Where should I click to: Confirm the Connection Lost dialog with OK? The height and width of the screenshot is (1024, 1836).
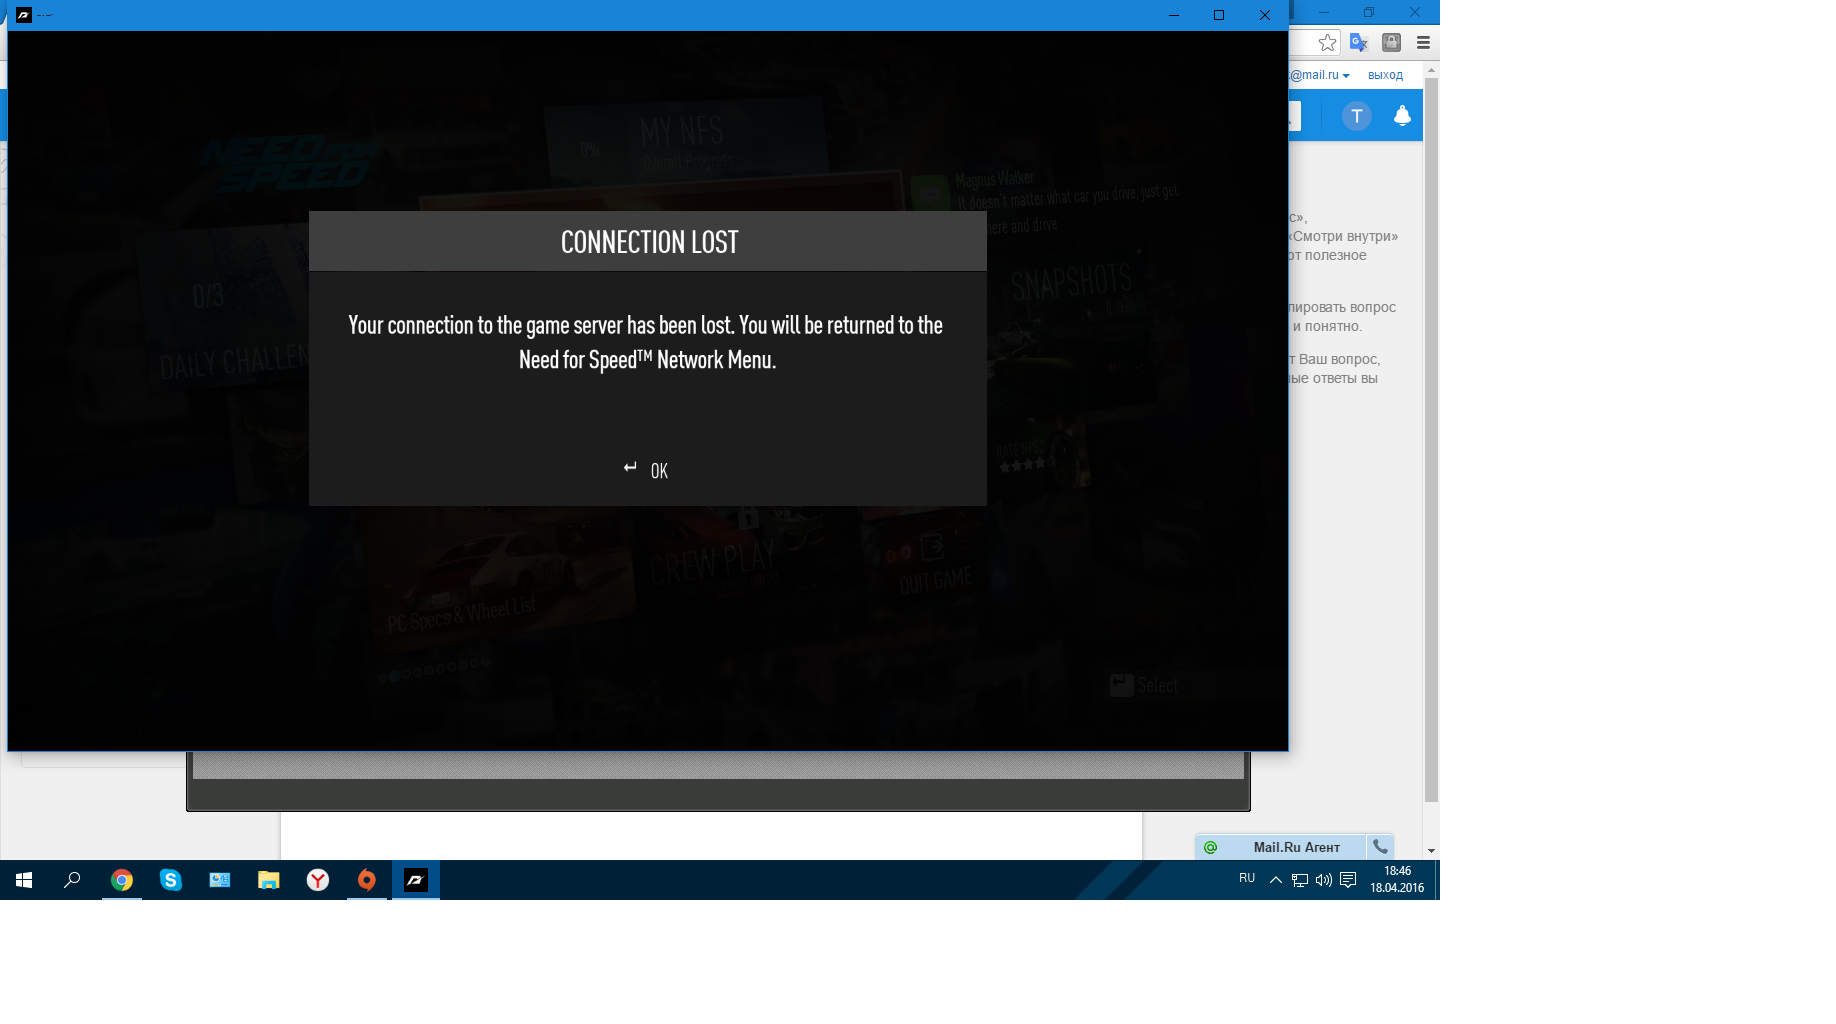pos(646,470)
